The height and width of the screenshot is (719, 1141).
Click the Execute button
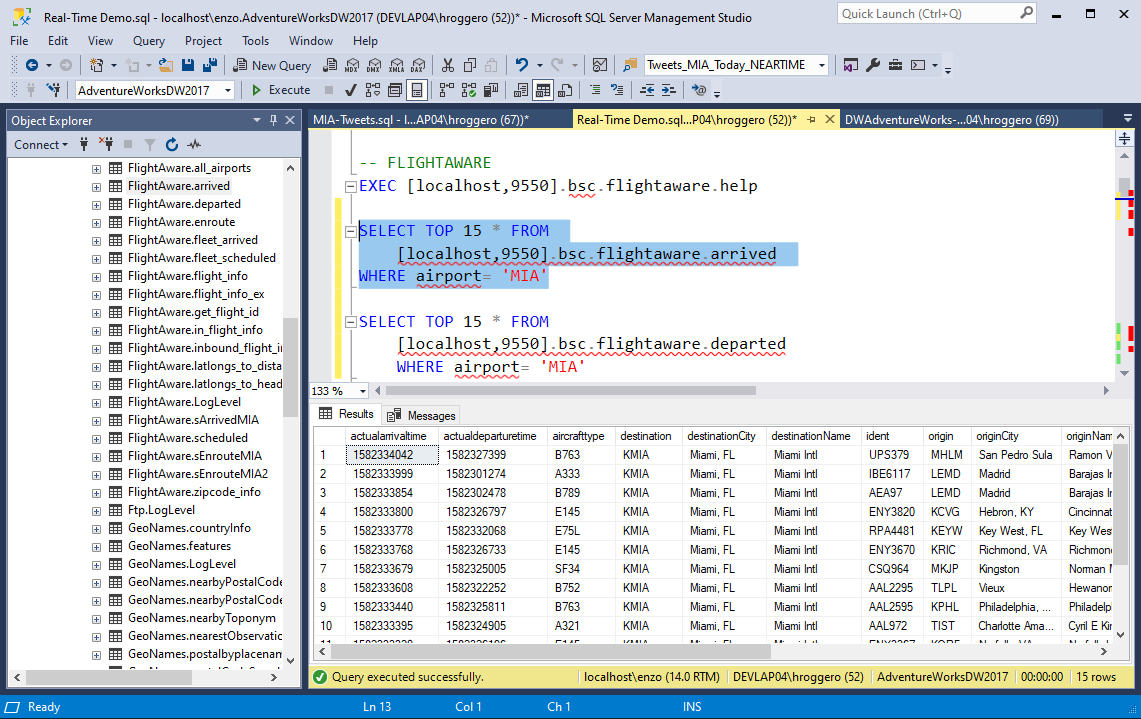point(281,90)
